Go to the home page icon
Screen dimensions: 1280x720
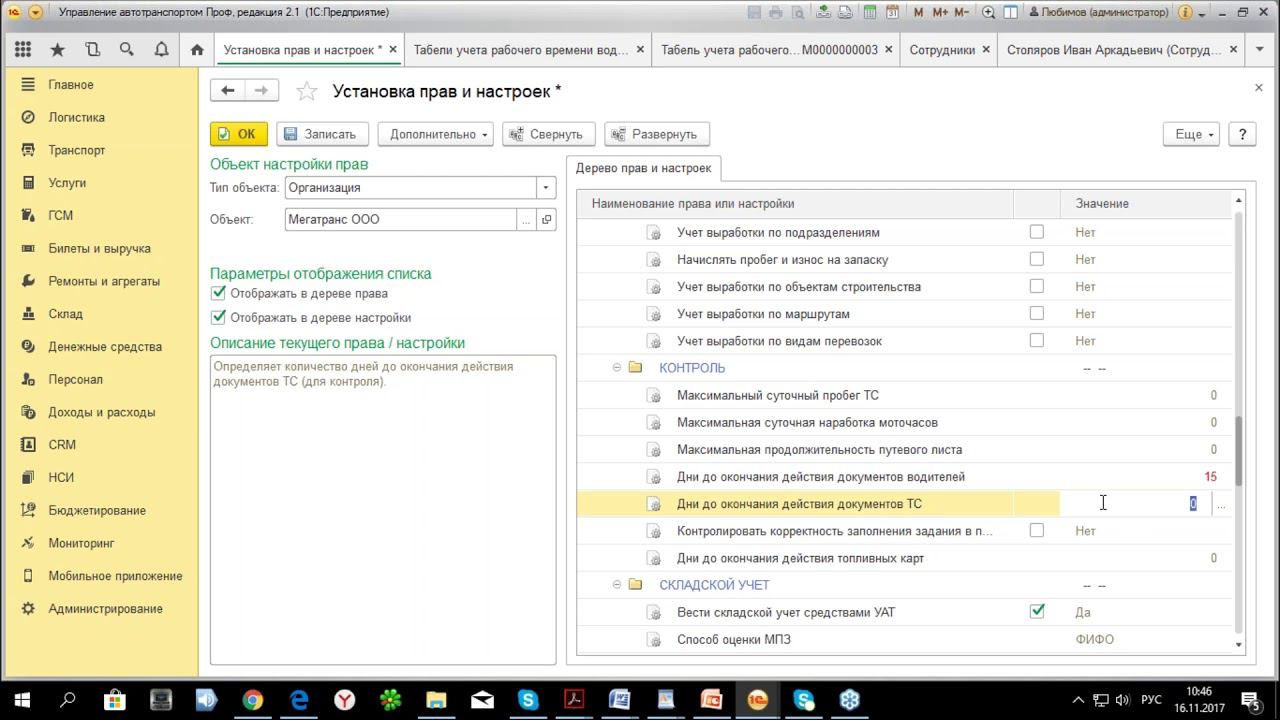(x=197, y=50)
